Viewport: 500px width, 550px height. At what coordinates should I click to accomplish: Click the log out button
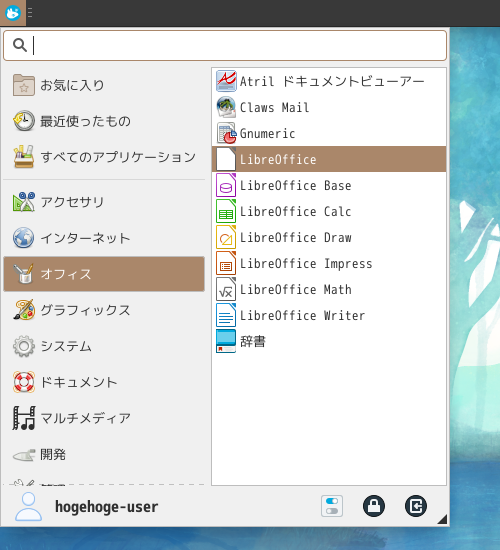coord(416,506)
